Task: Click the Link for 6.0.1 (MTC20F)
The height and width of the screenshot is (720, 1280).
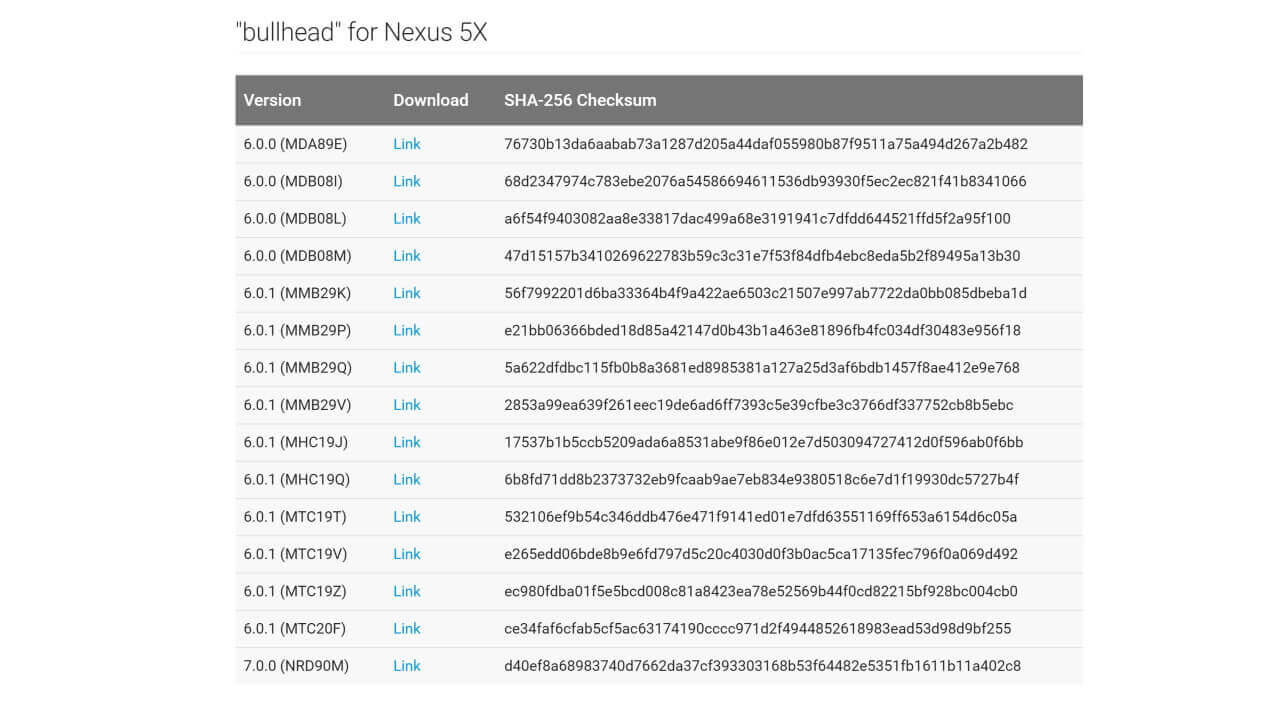Action: click(x=406, y=628)
